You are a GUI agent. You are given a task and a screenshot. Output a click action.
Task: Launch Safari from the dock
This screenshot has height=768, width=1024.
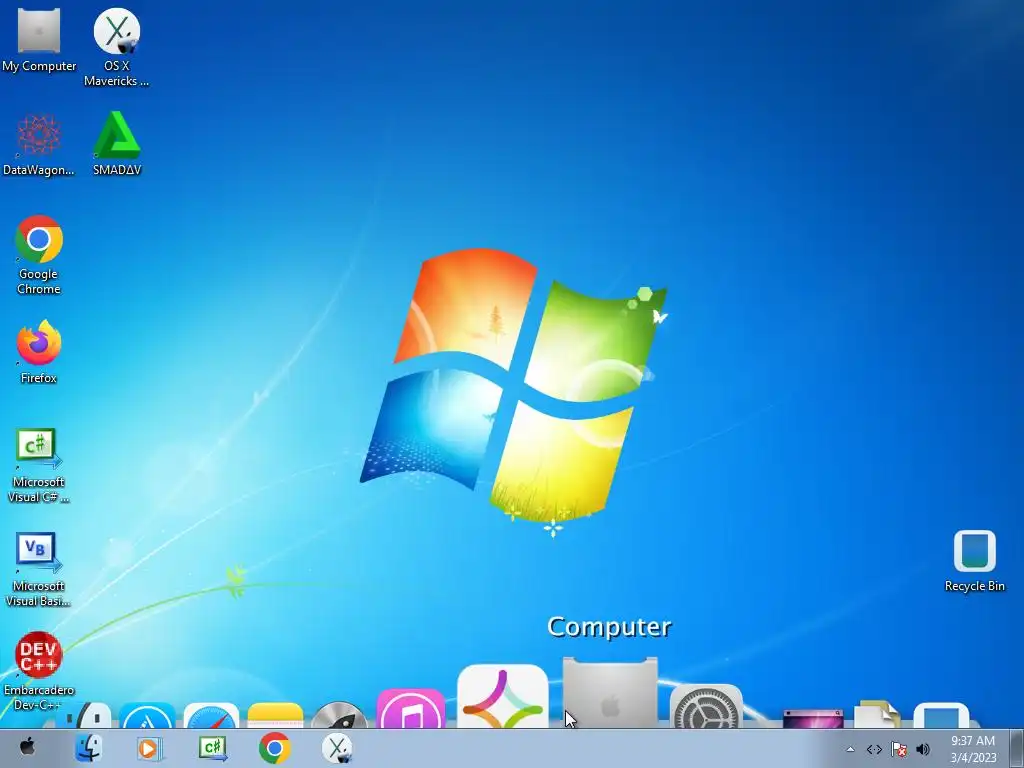tap(211, 716)
